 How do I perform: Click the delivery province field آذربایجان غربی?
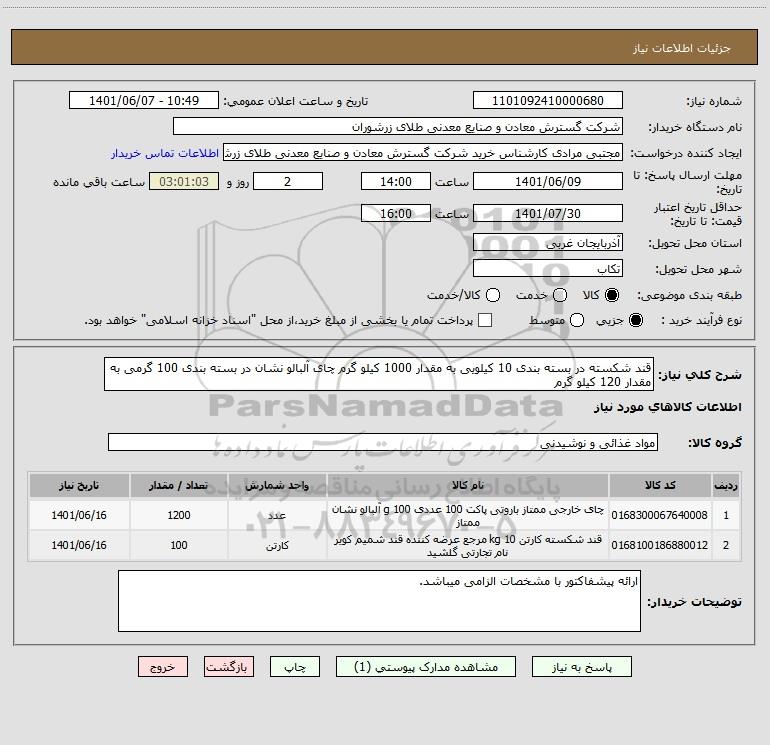tap(548, 242)
